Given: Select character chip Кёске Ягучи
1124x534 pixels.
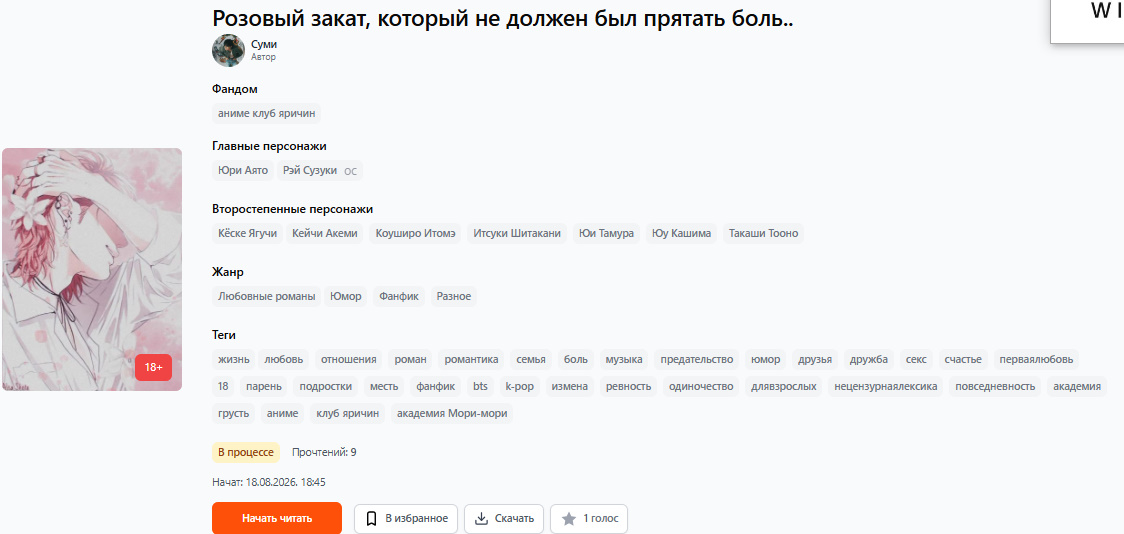Looking at the screenshot, I should (x=247, y=234).
